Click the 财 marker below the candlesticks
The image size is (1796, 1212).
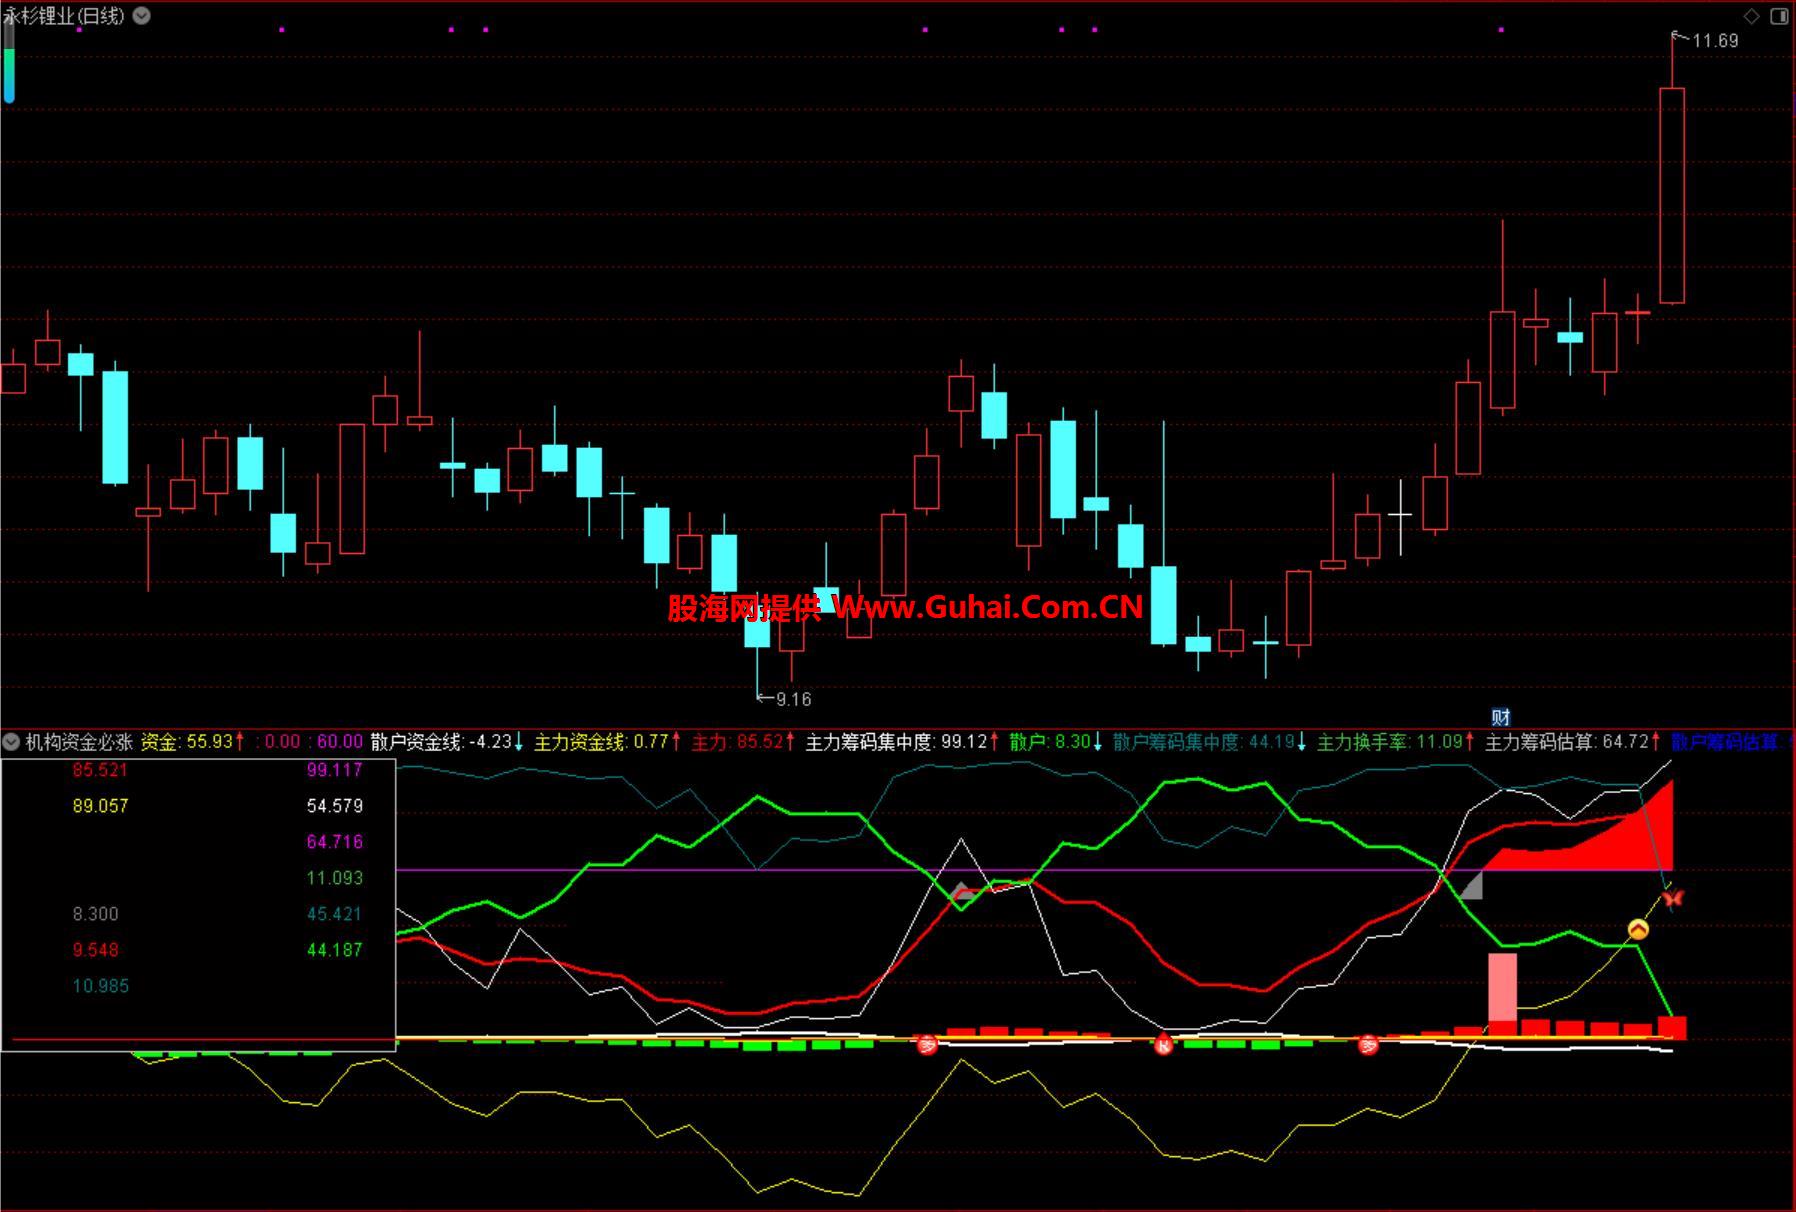[1500, 717]
